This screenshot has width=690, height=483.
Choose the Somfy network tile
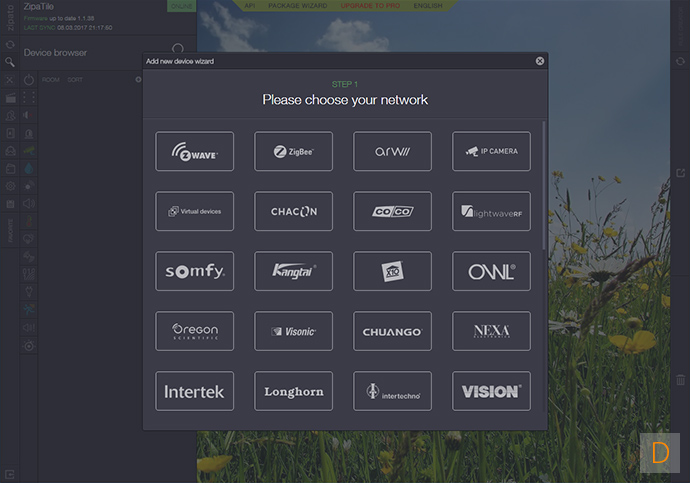click(195, 271)
